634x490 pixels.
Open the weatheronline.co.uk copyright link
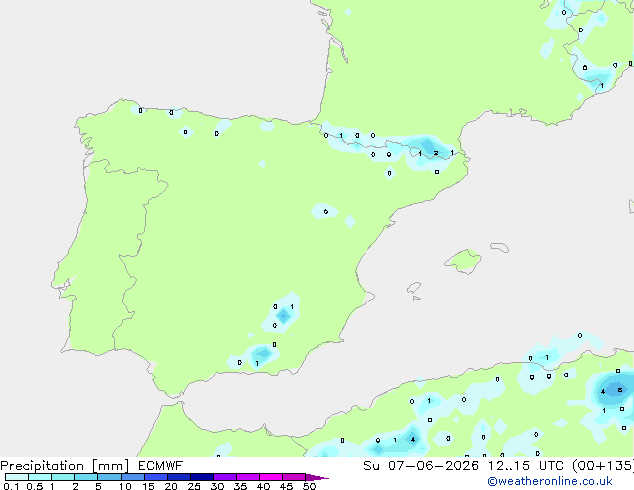click(550, 481)
